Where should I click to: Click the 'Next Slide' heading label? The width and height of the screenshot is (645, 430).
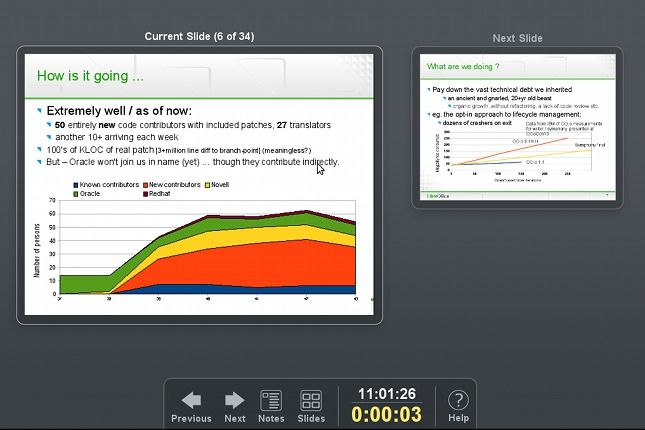(x=517, y=38)
